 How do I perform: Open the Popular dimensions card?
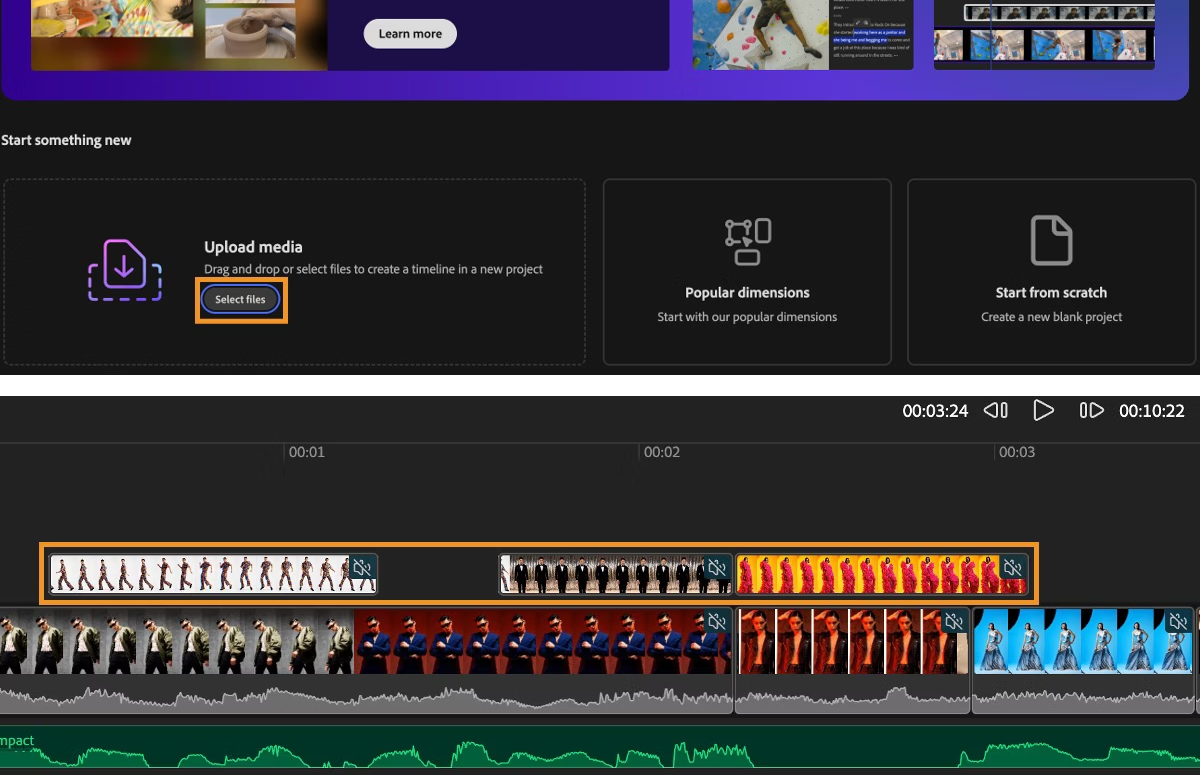pyautogui.click(x=746, y=272)
